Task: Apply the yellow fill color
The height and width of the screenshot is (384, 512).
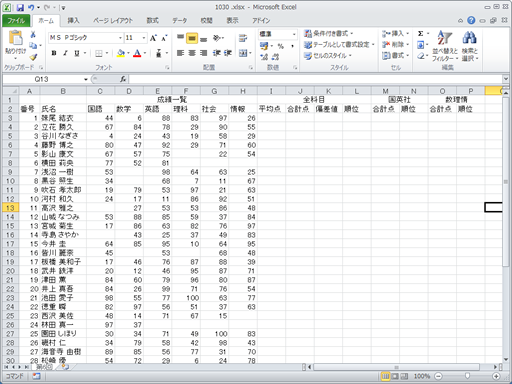Action: click(x=121, y=53)
